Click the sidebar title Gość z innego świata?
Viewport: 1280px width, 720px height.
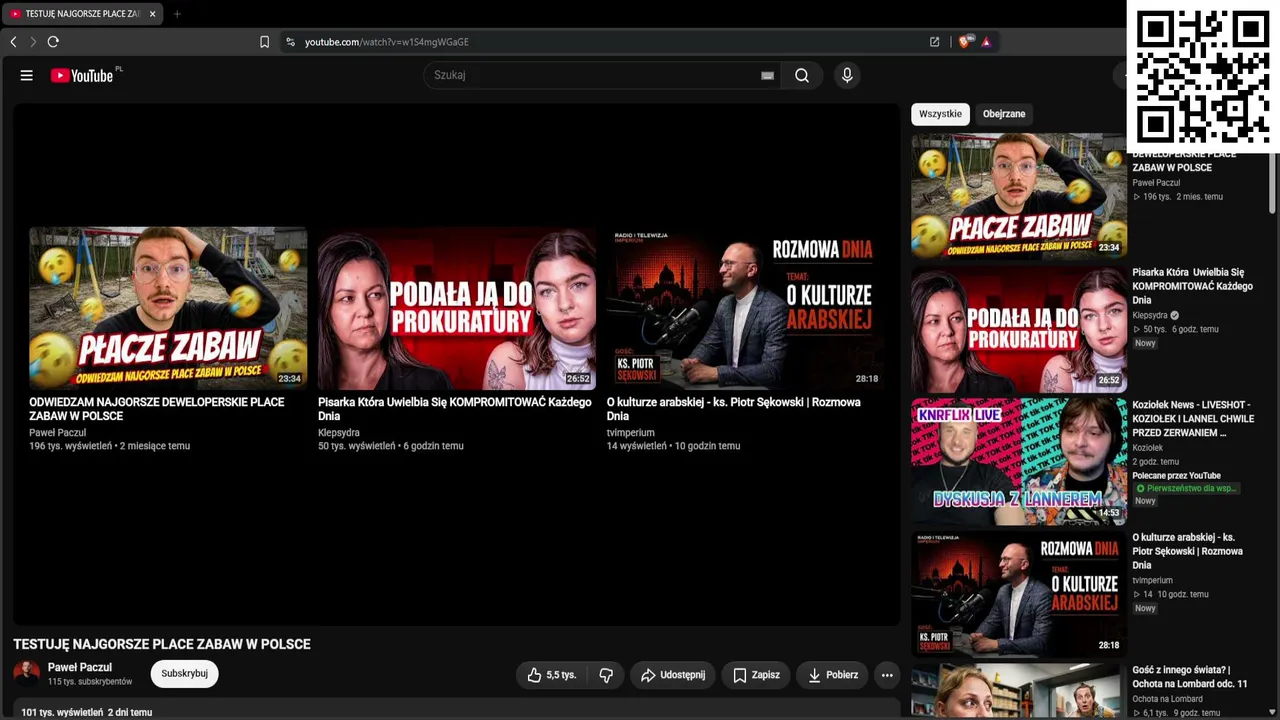pyautogui.click(x=1190, y=677)
